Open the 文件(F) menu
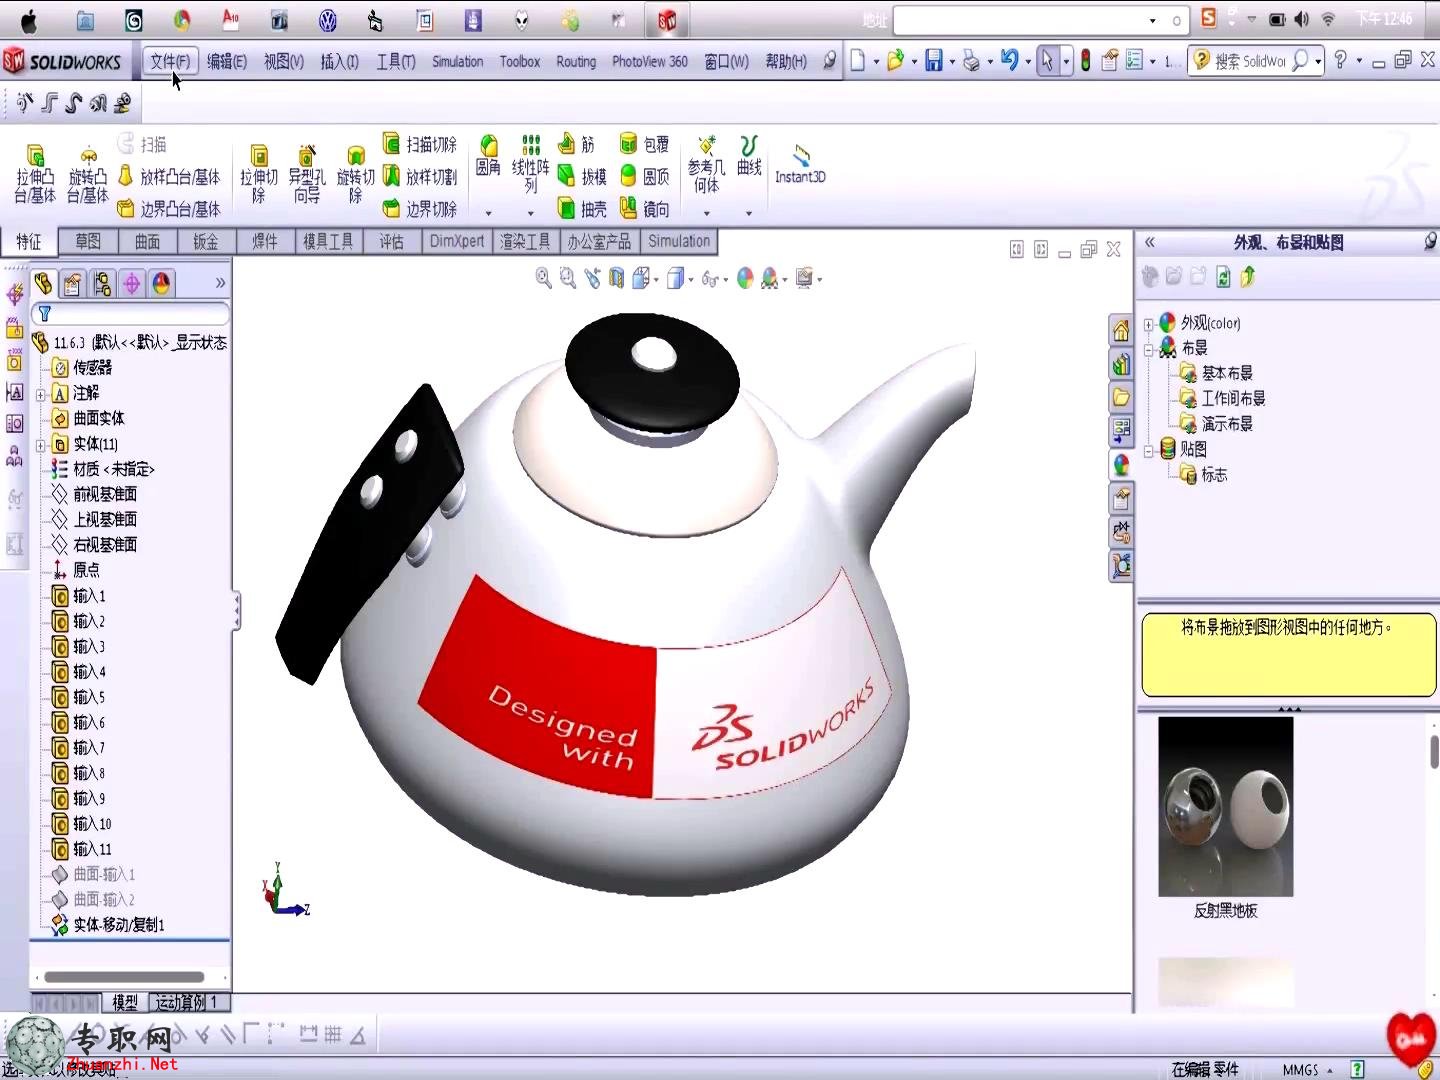 170,61
